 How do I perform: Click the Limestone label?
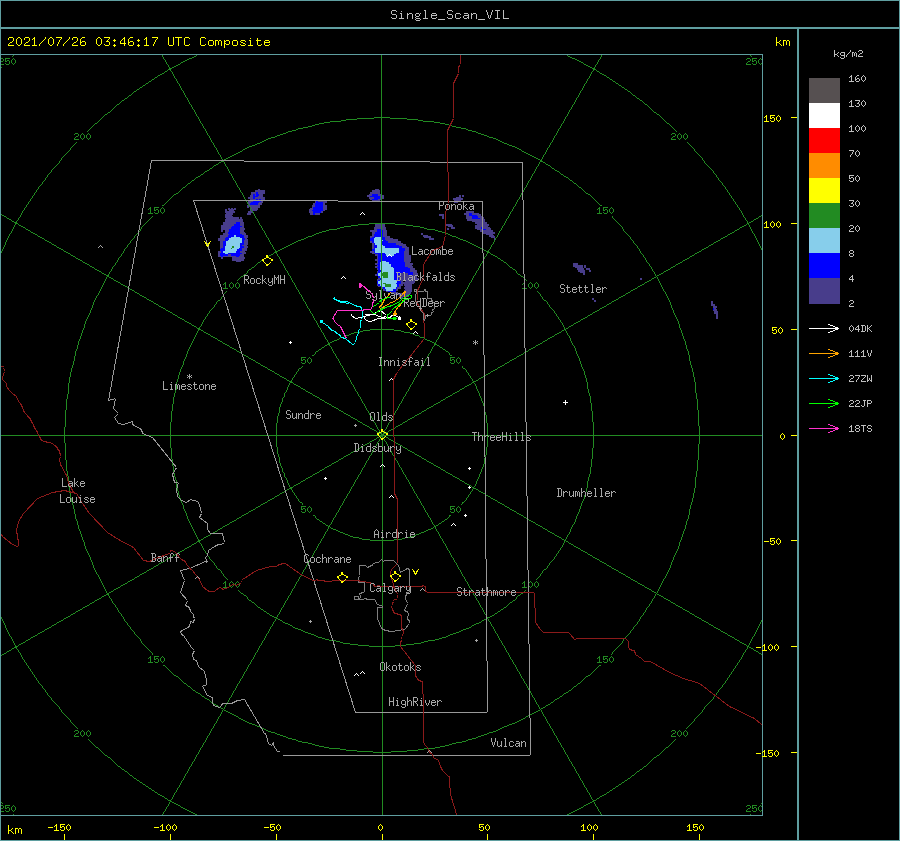[x=189, y=386]
